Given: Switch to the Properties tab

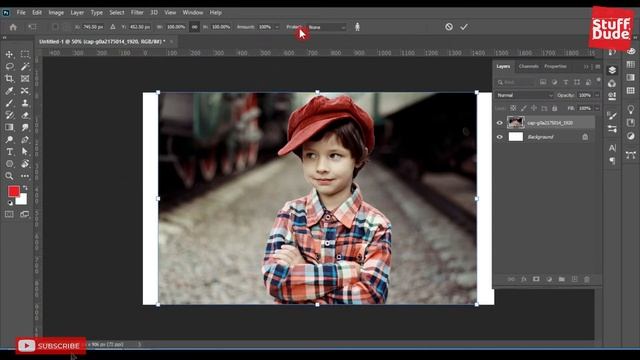Looking at the screenshot, I should (555, 66).
